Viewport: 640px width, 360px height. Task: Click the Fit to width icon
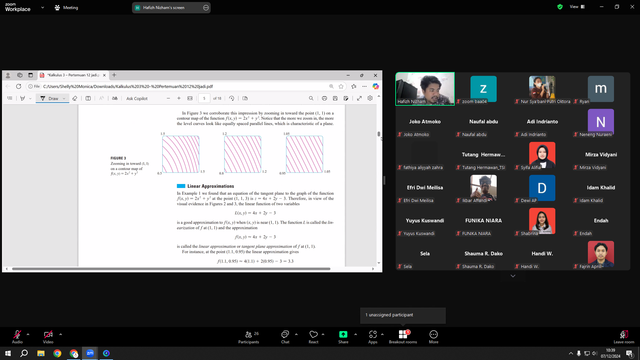pyautogui.click(x=190, y=98)
